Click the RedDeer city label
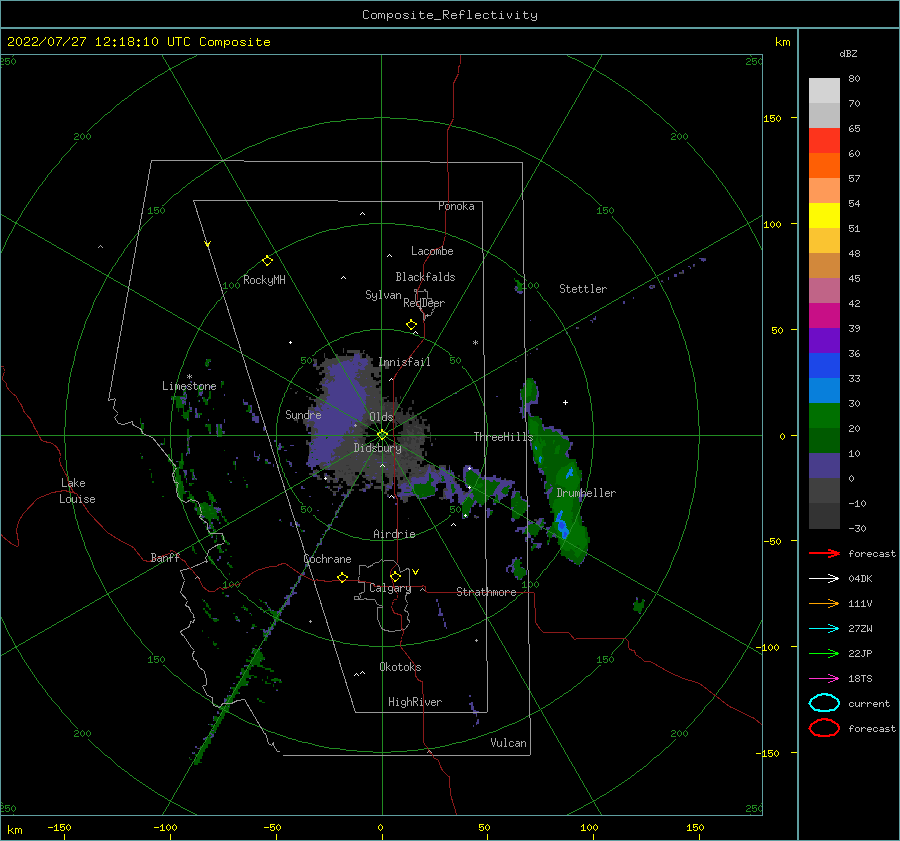 (x=424, y=303)
